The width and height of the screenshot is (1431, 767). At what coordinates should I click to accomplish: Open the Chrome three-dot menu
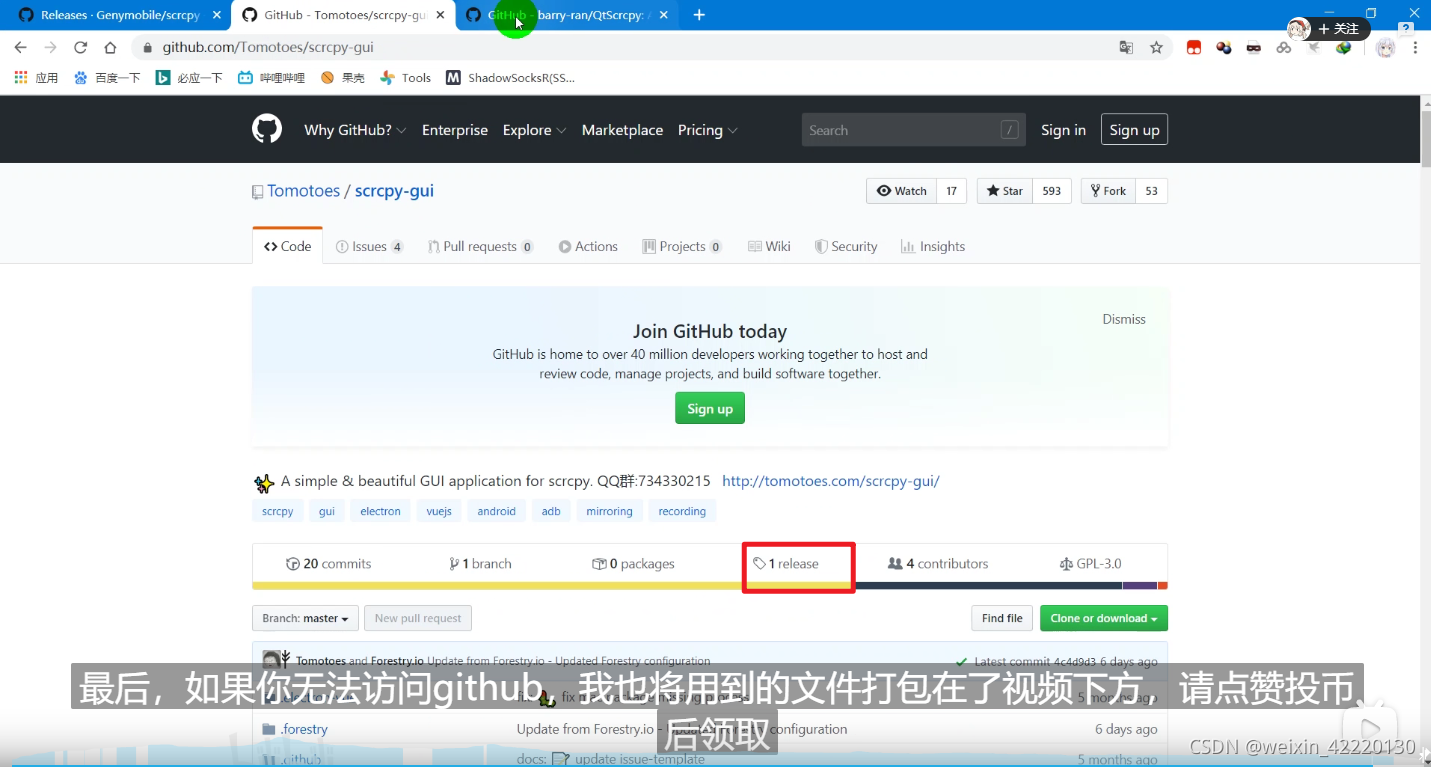1415,47
